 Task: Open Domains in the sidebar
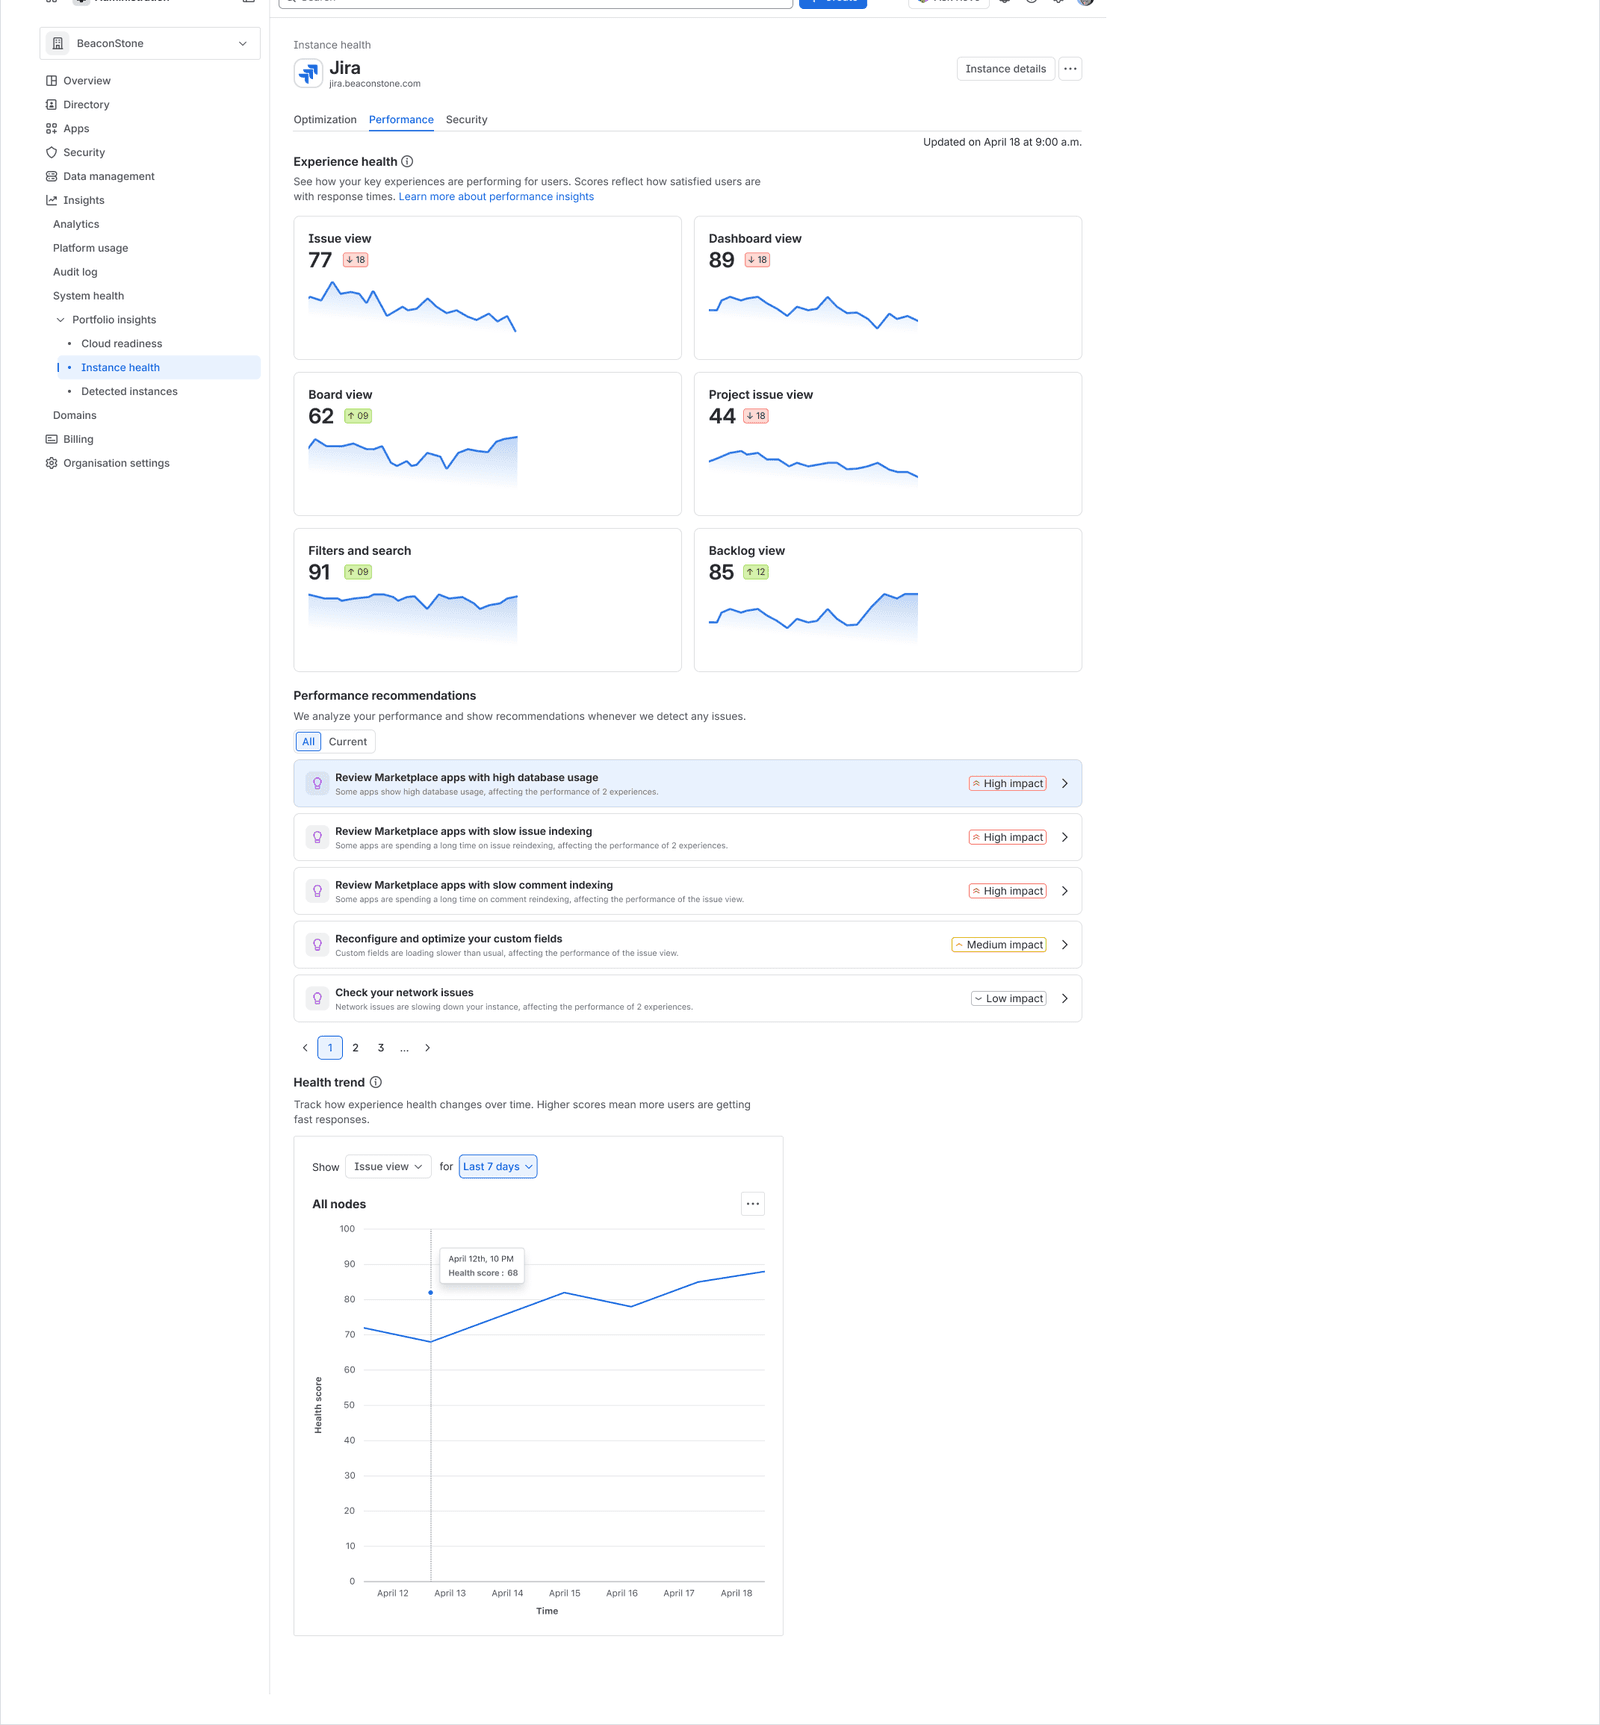pos(75,416)
